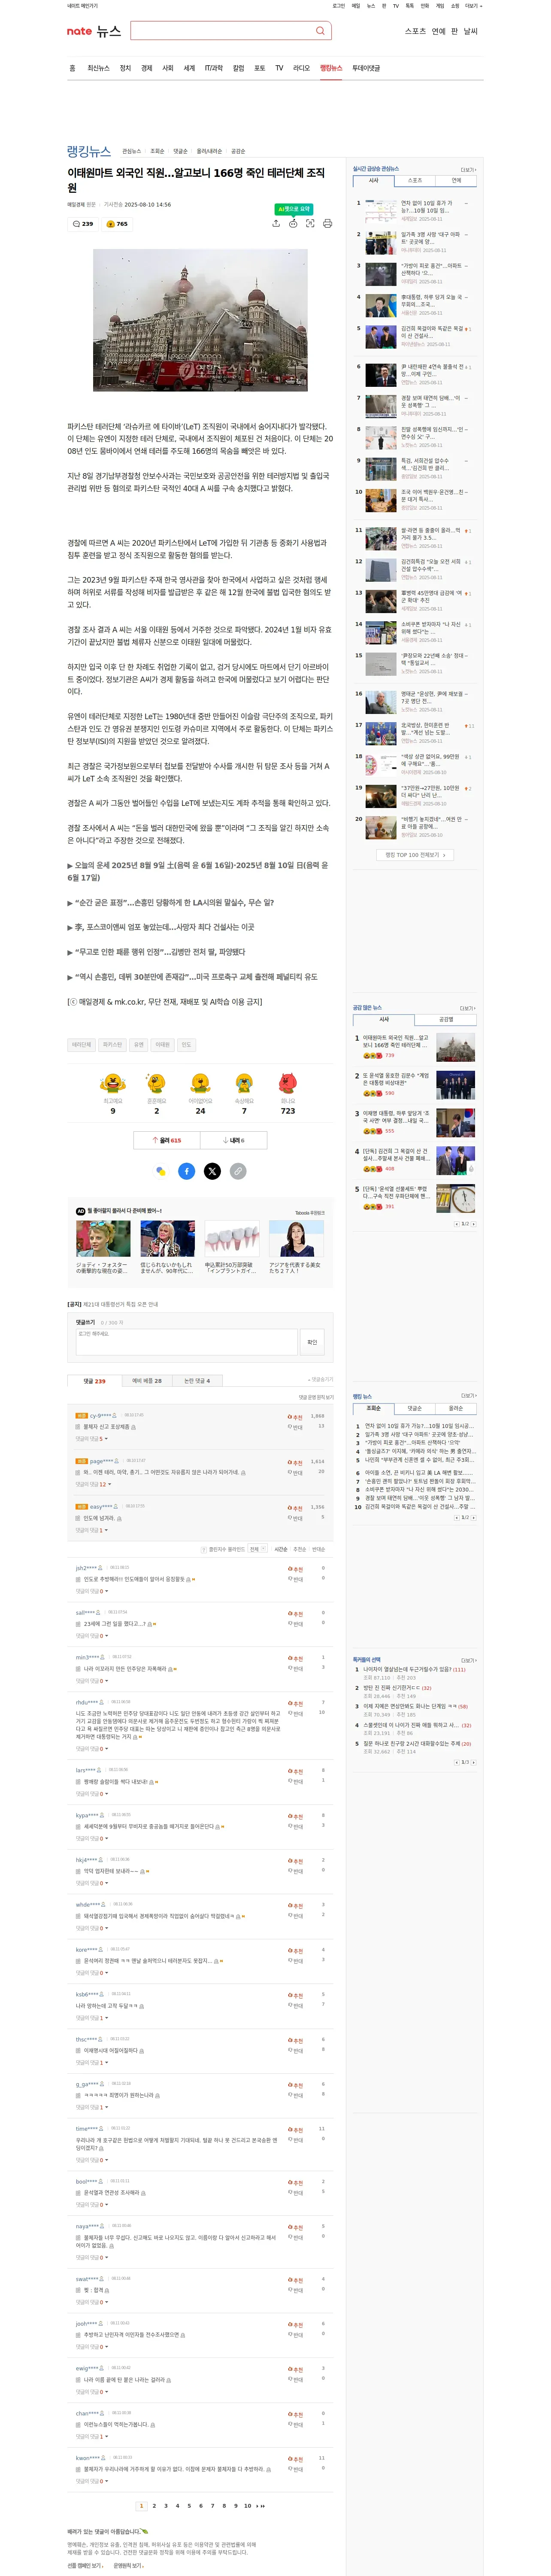The height and width of the screenshot is (2576, 551).
Task: Click the search magnifier icon
Action: tap(320, 31)
